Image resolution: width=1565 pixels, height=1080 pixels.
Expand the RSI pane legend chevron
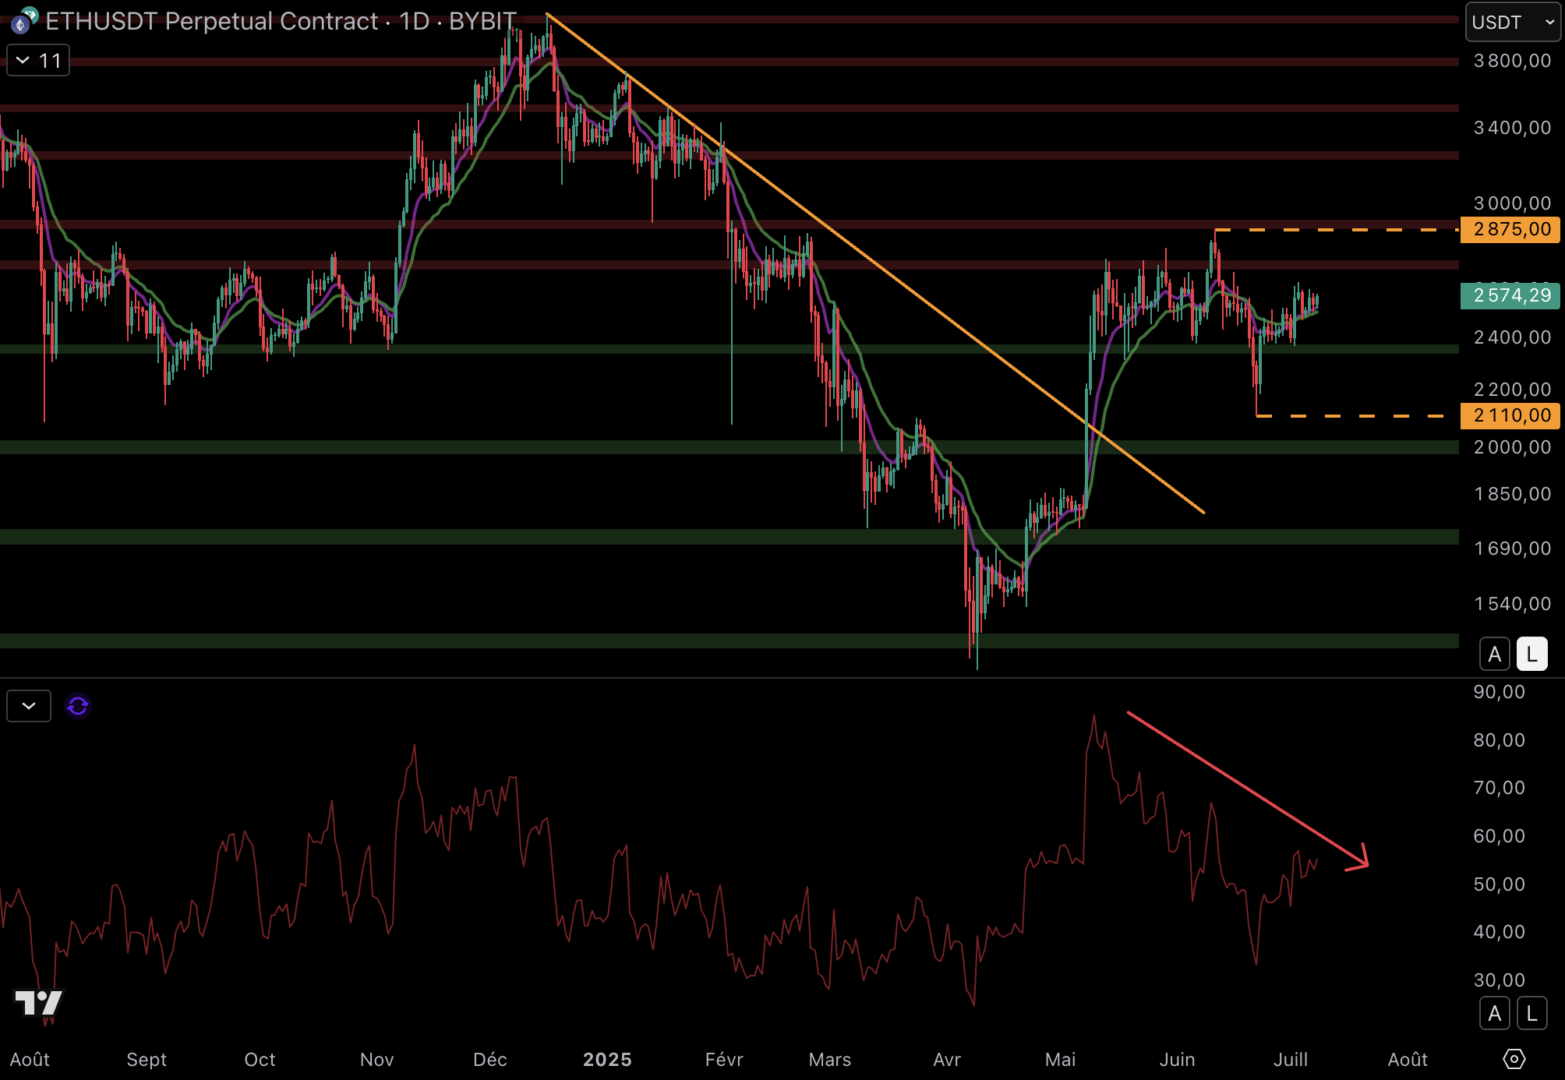[29, 706]
